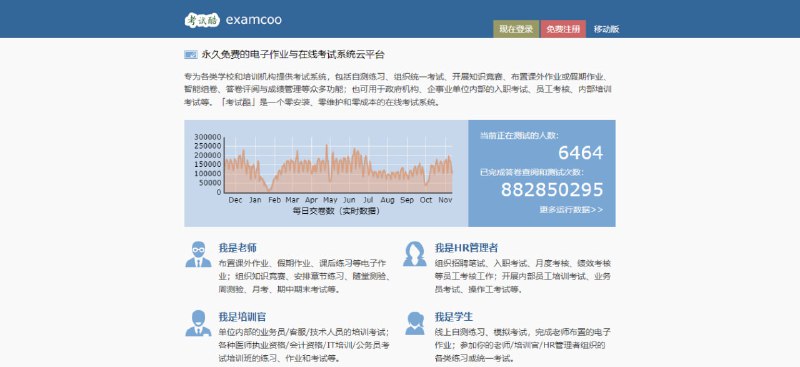Image resolution: width=800 pixels, height=367 pixels.
Task: Click the small icon beside the 永久免费 heading
Action: pos(190,54)
